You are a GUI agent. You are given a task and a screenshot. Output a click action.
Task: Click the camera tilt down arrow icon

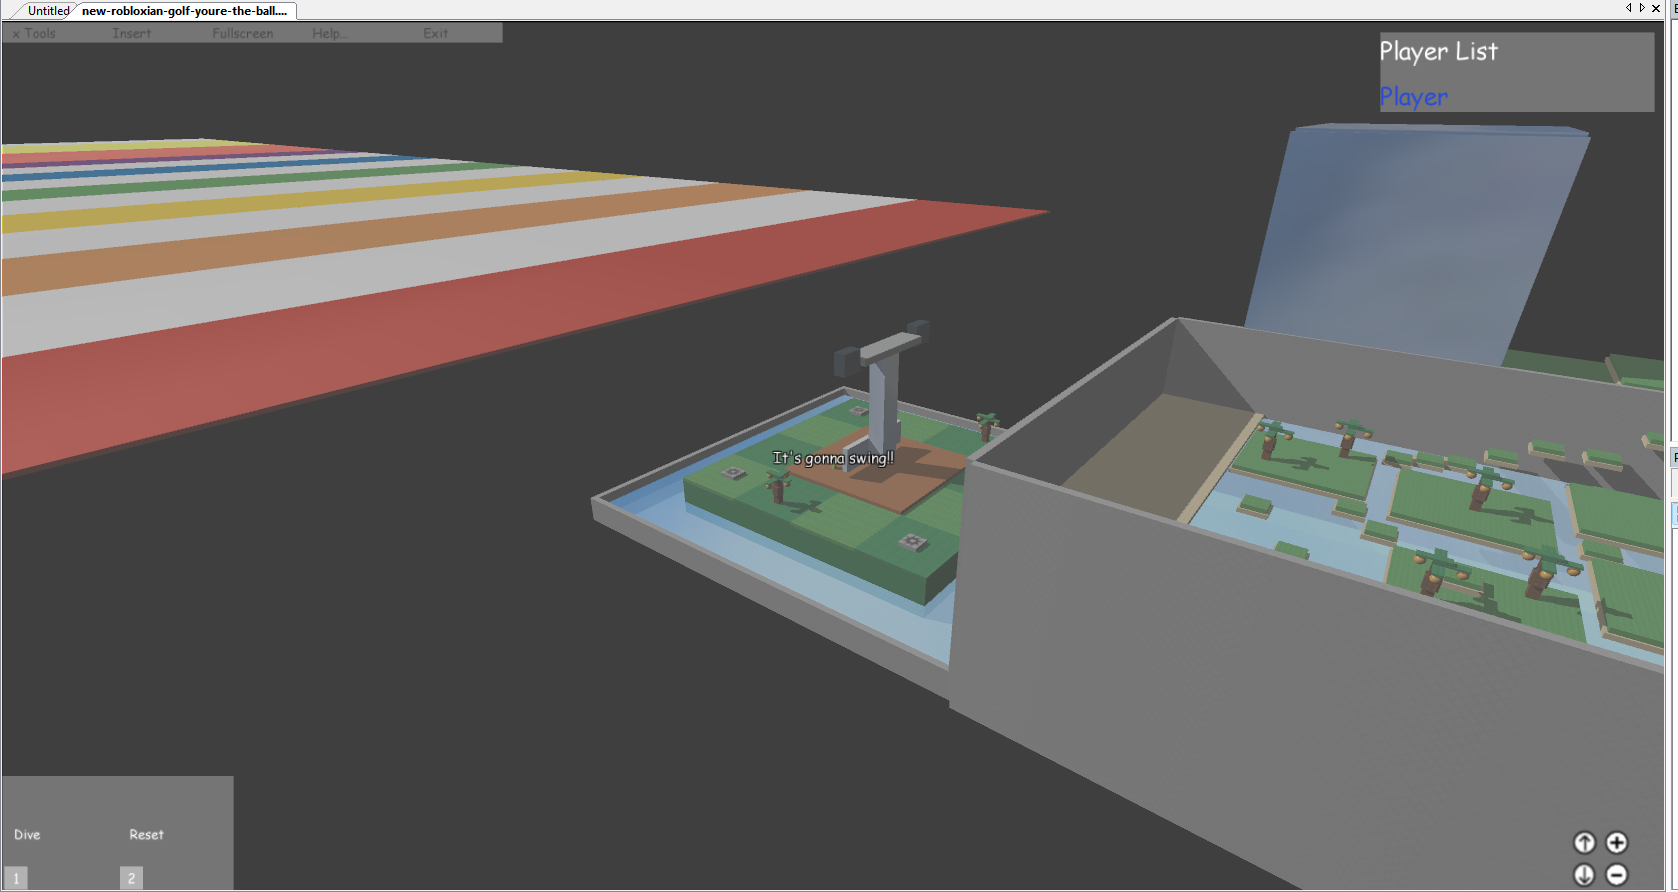coord(1584,875)
